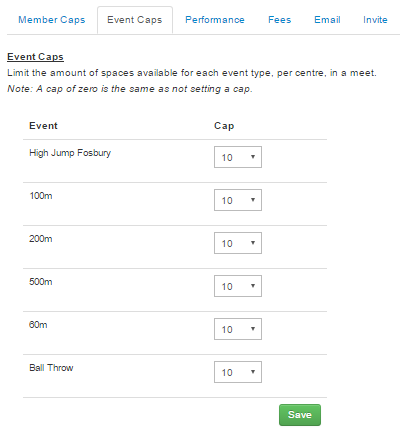Viewport: 400px width, 437px height.
Task: Switch to the Member Caps tab
Action: [x=52, y=20]
